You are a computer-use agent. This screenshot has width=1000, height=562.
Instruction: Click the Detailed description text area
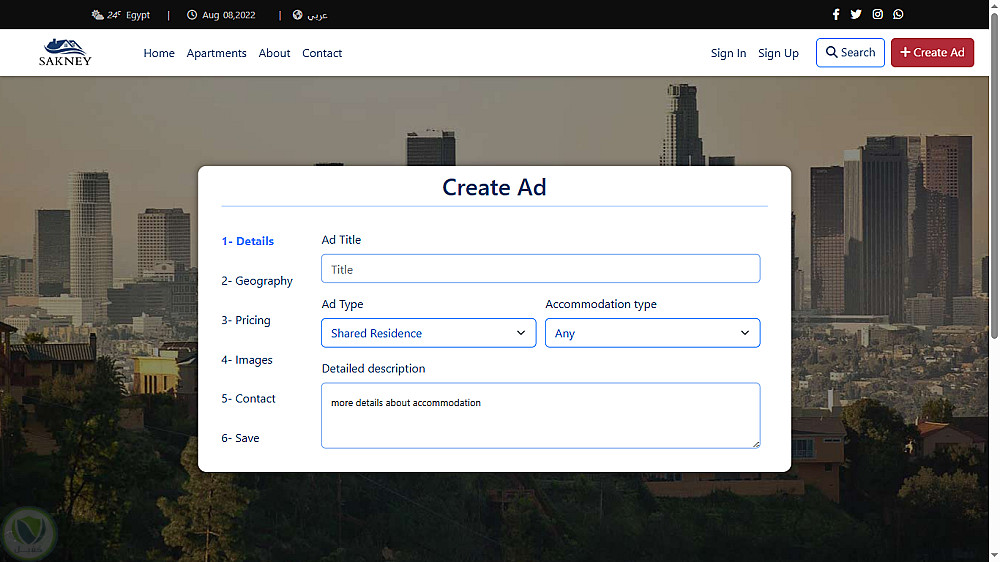click(540, 415)
